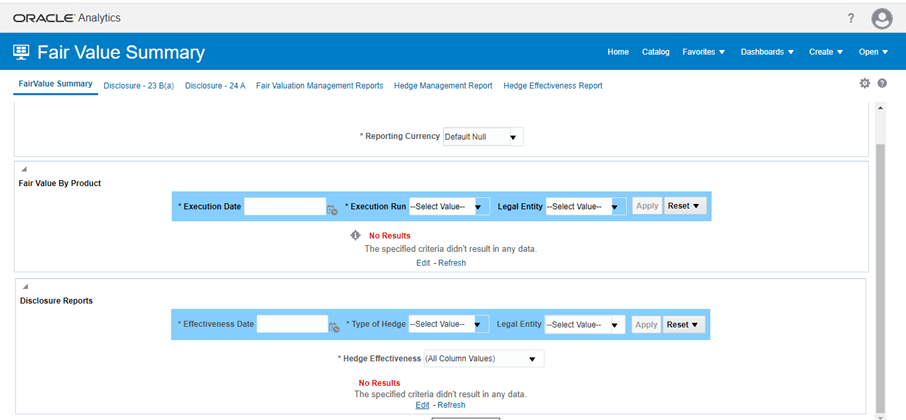The height and width of the screenshot is (420, 906).
Task: Switch to Disclosure - 24 A tab
Action: [x=215, y=86]
